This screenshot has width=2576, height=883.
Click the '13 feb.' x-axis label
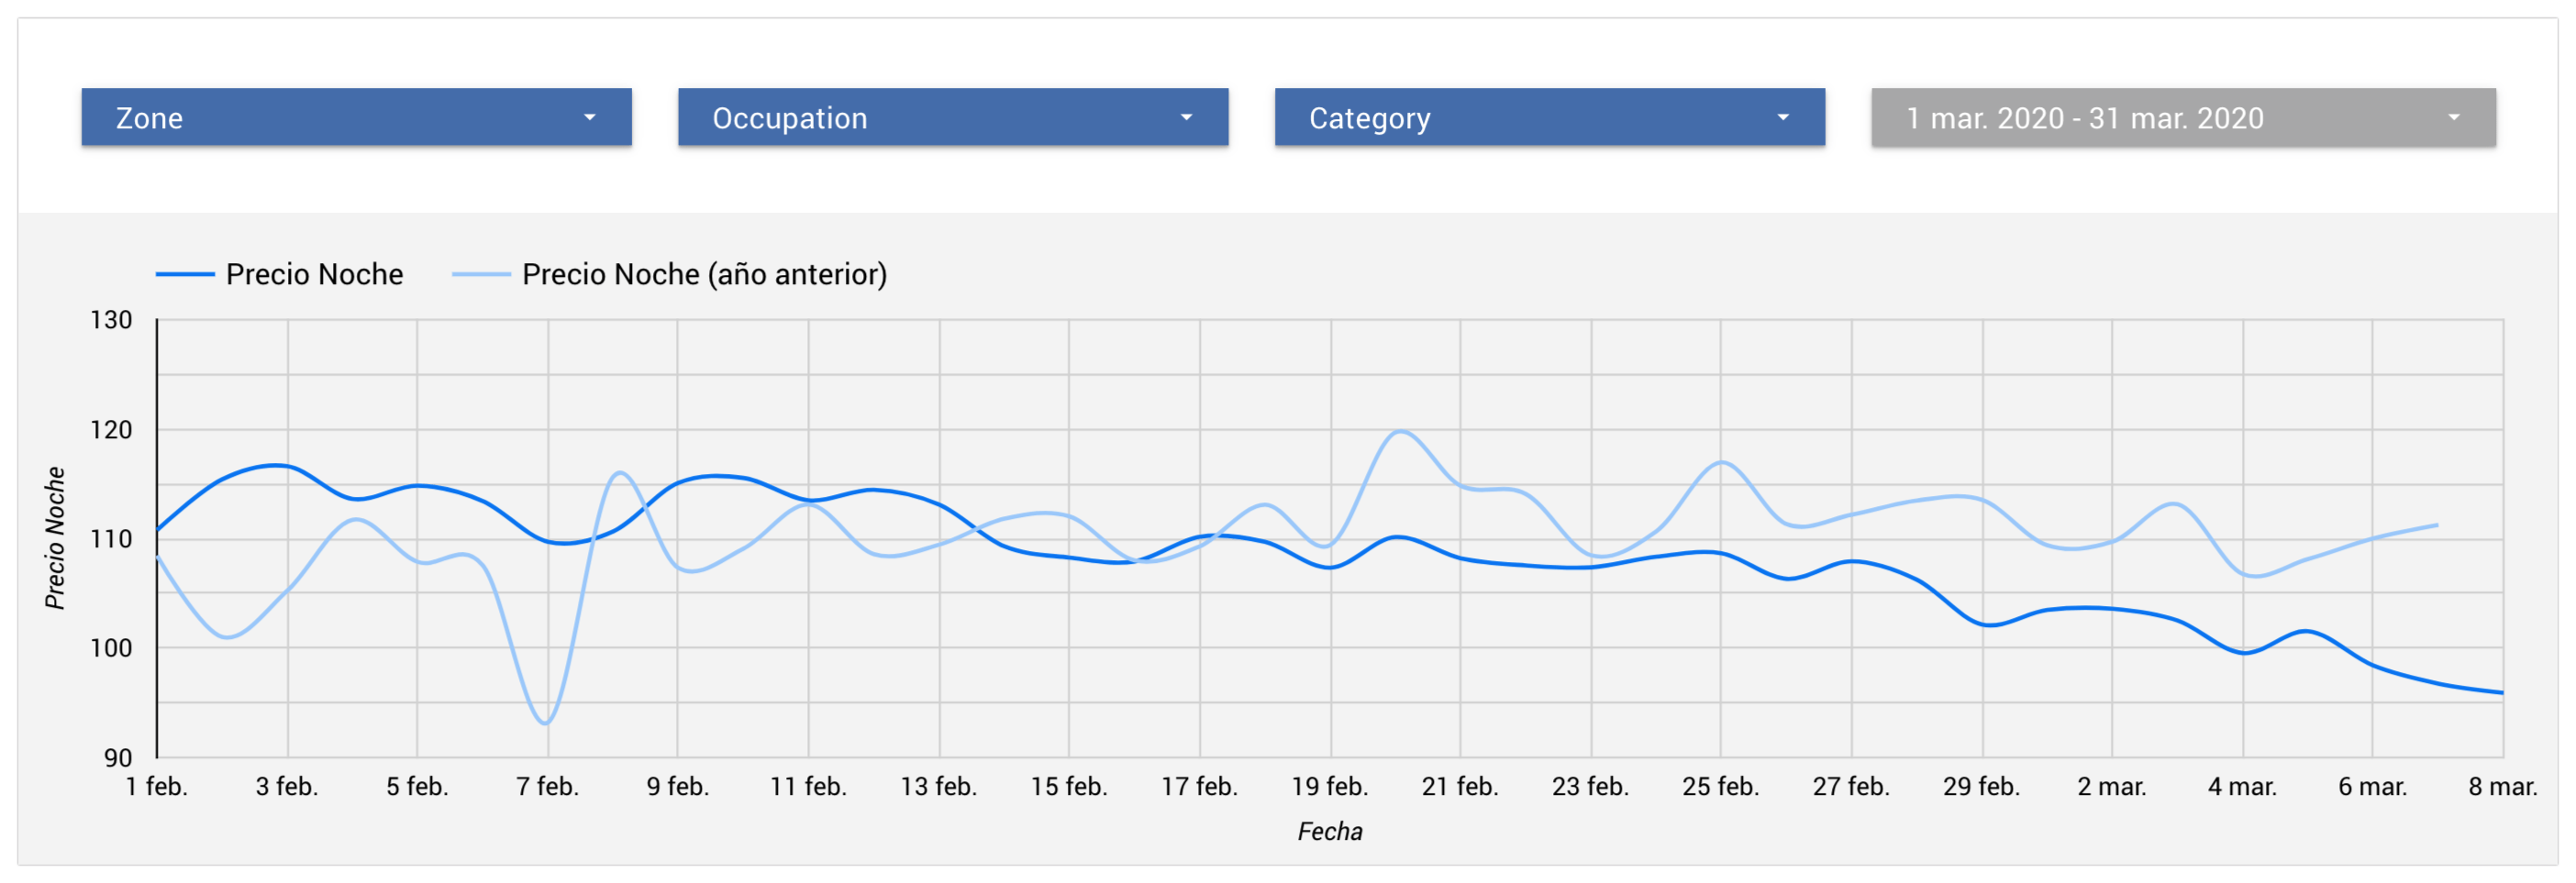coord(938,787)
